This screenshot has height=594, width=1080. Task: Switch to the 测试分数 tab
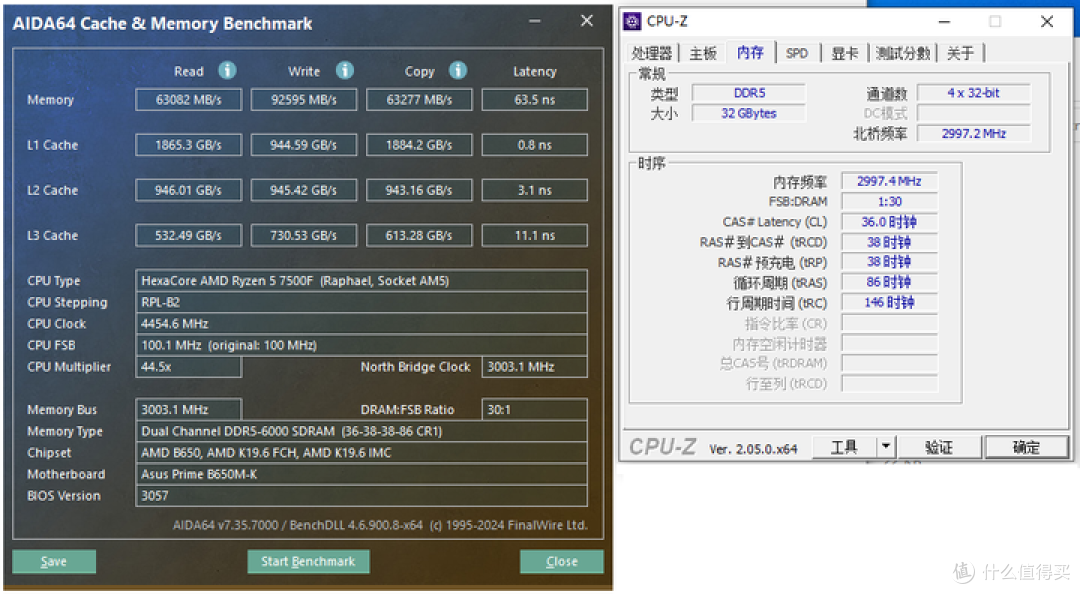coord(902,53)
